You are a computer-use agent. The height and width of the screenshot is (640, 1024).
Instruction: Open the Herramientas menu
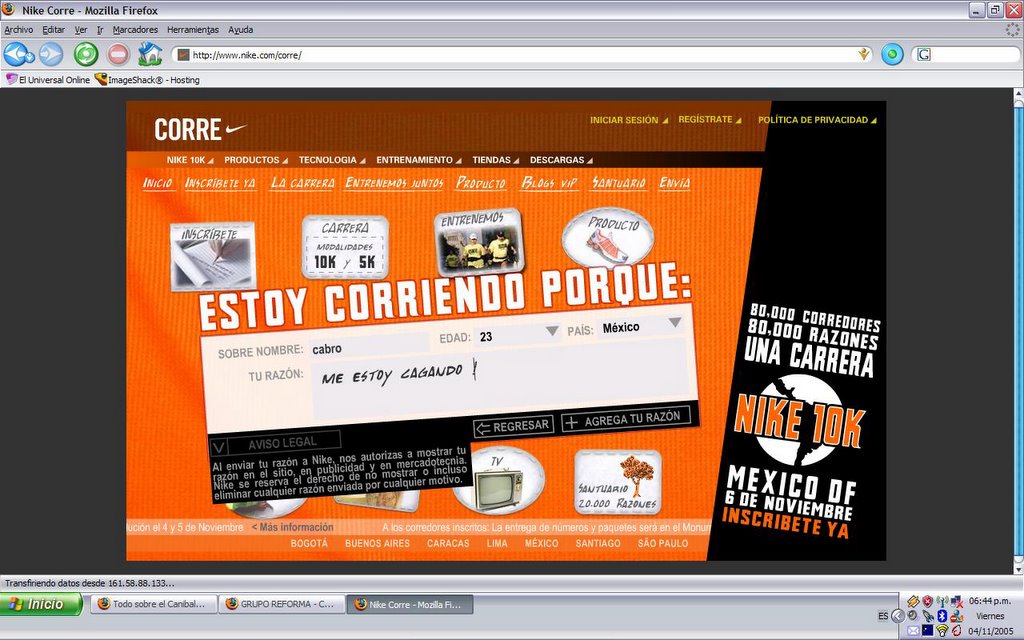click(x=193, y=29)
